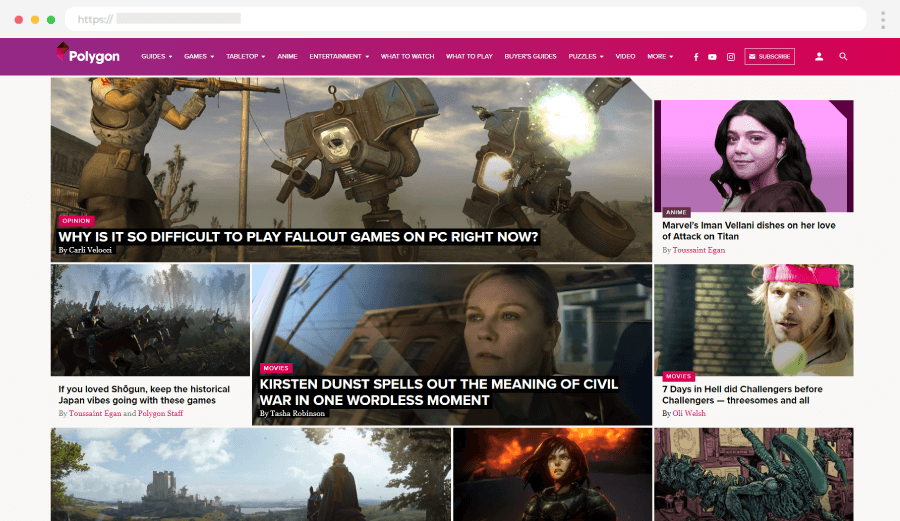Open site search magnifier icon
This screenshot has height=521, width=900.
point(843,56)
